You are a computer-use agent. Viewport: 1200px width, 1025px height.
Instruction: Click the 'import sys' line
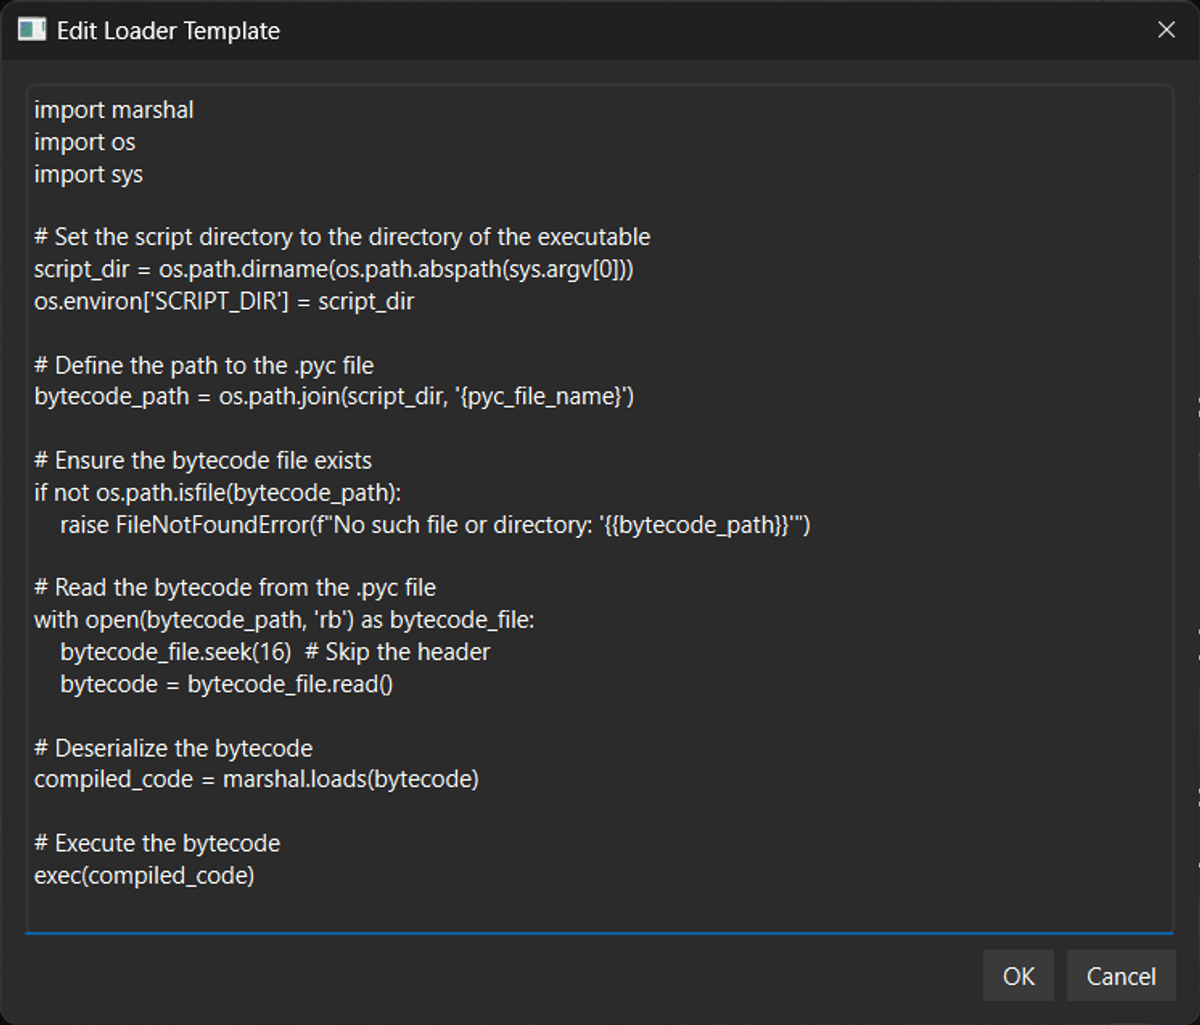tap(89, 174)
